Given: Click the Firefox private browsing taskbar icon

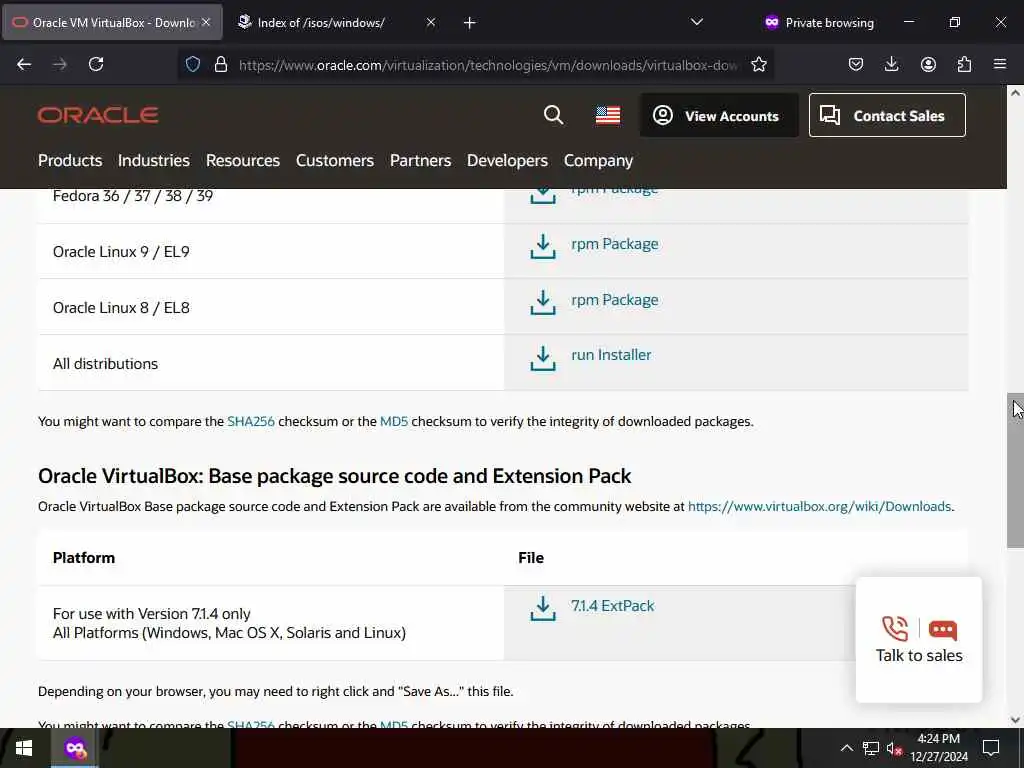Looking at the screenshot, I should point(74,748).
